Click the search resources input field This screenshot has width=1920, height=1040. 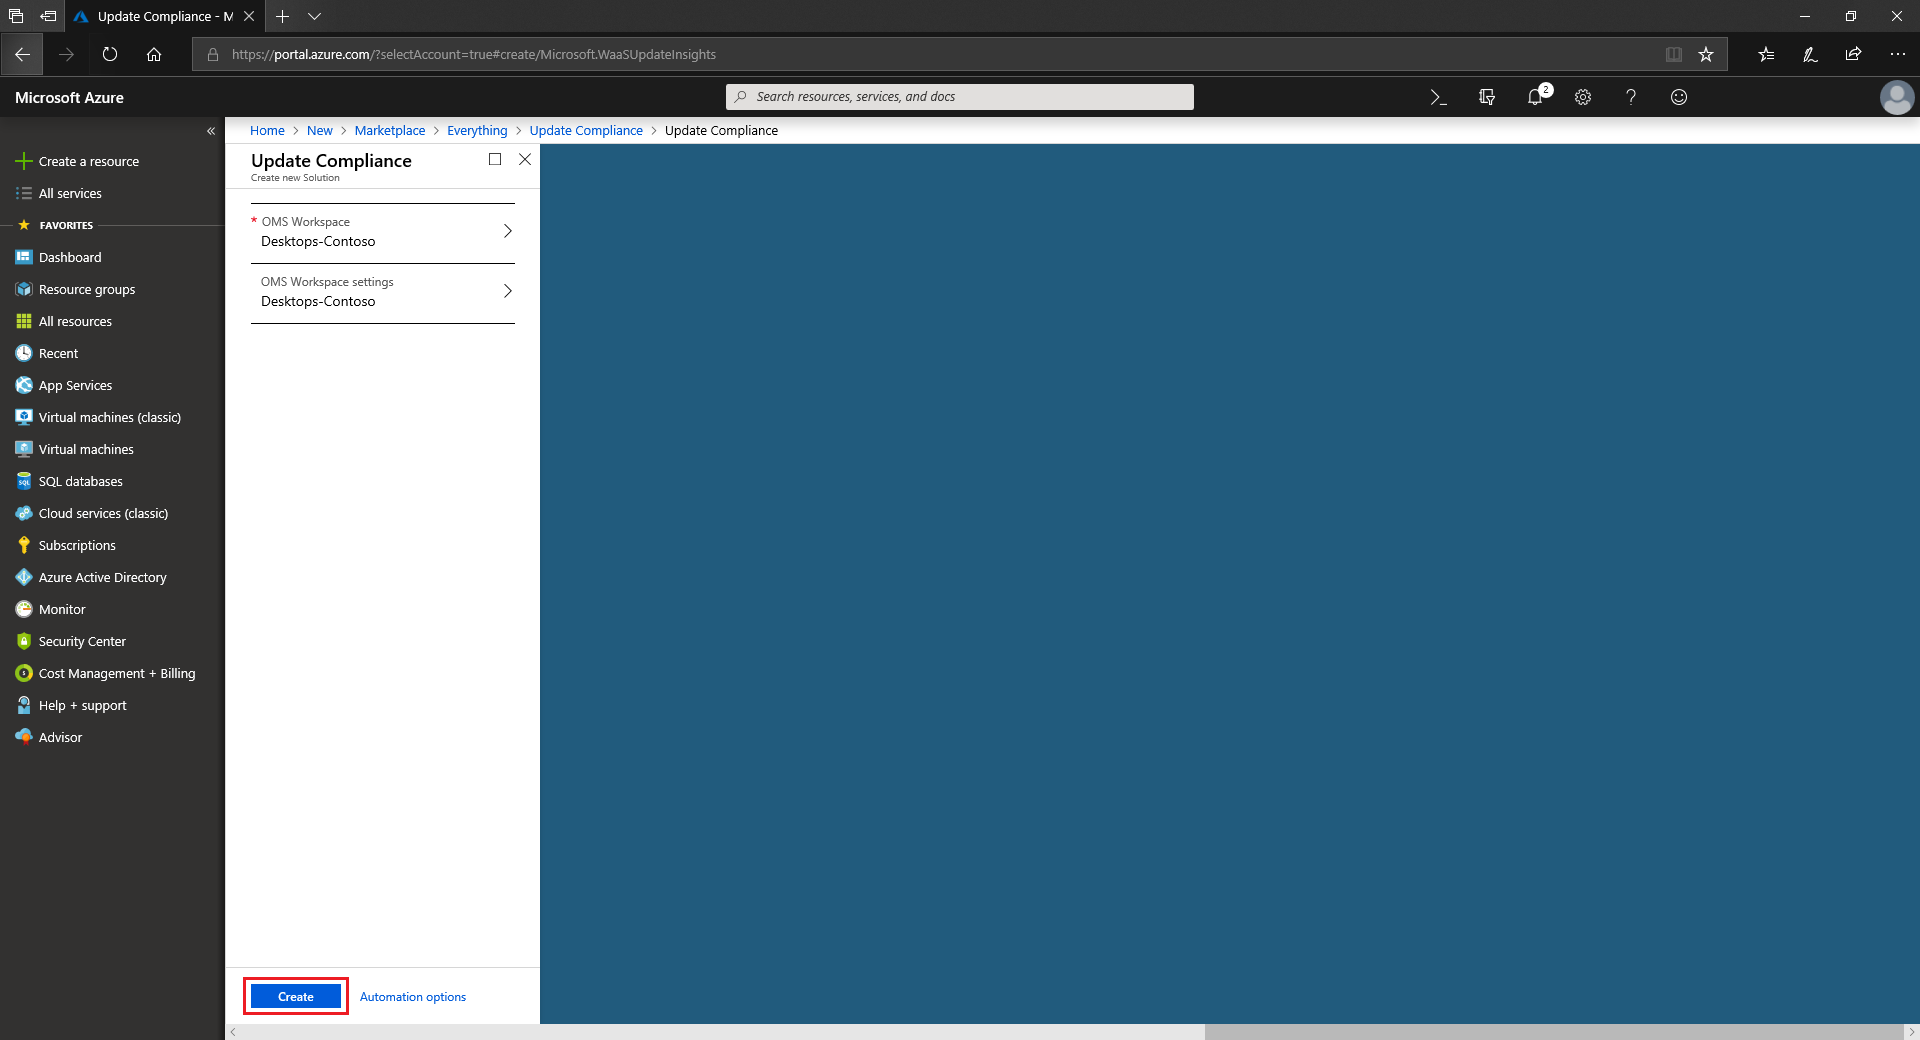960,97
